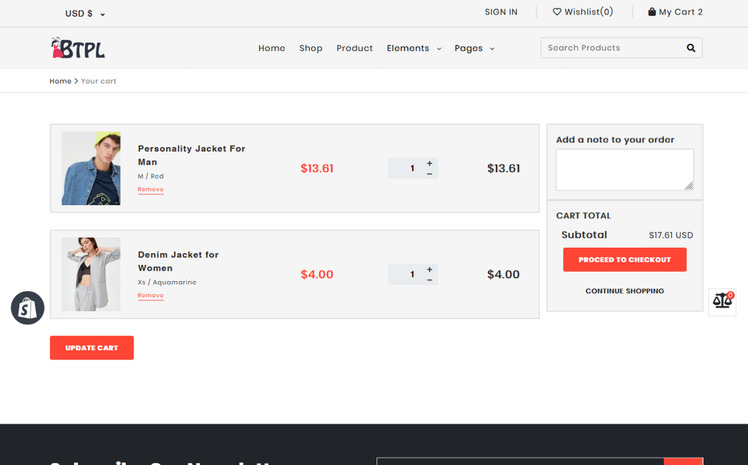748x465 pixels.
Task: Remove Personality Jacket For Man from cart
Action: click(x=151, y=189)
